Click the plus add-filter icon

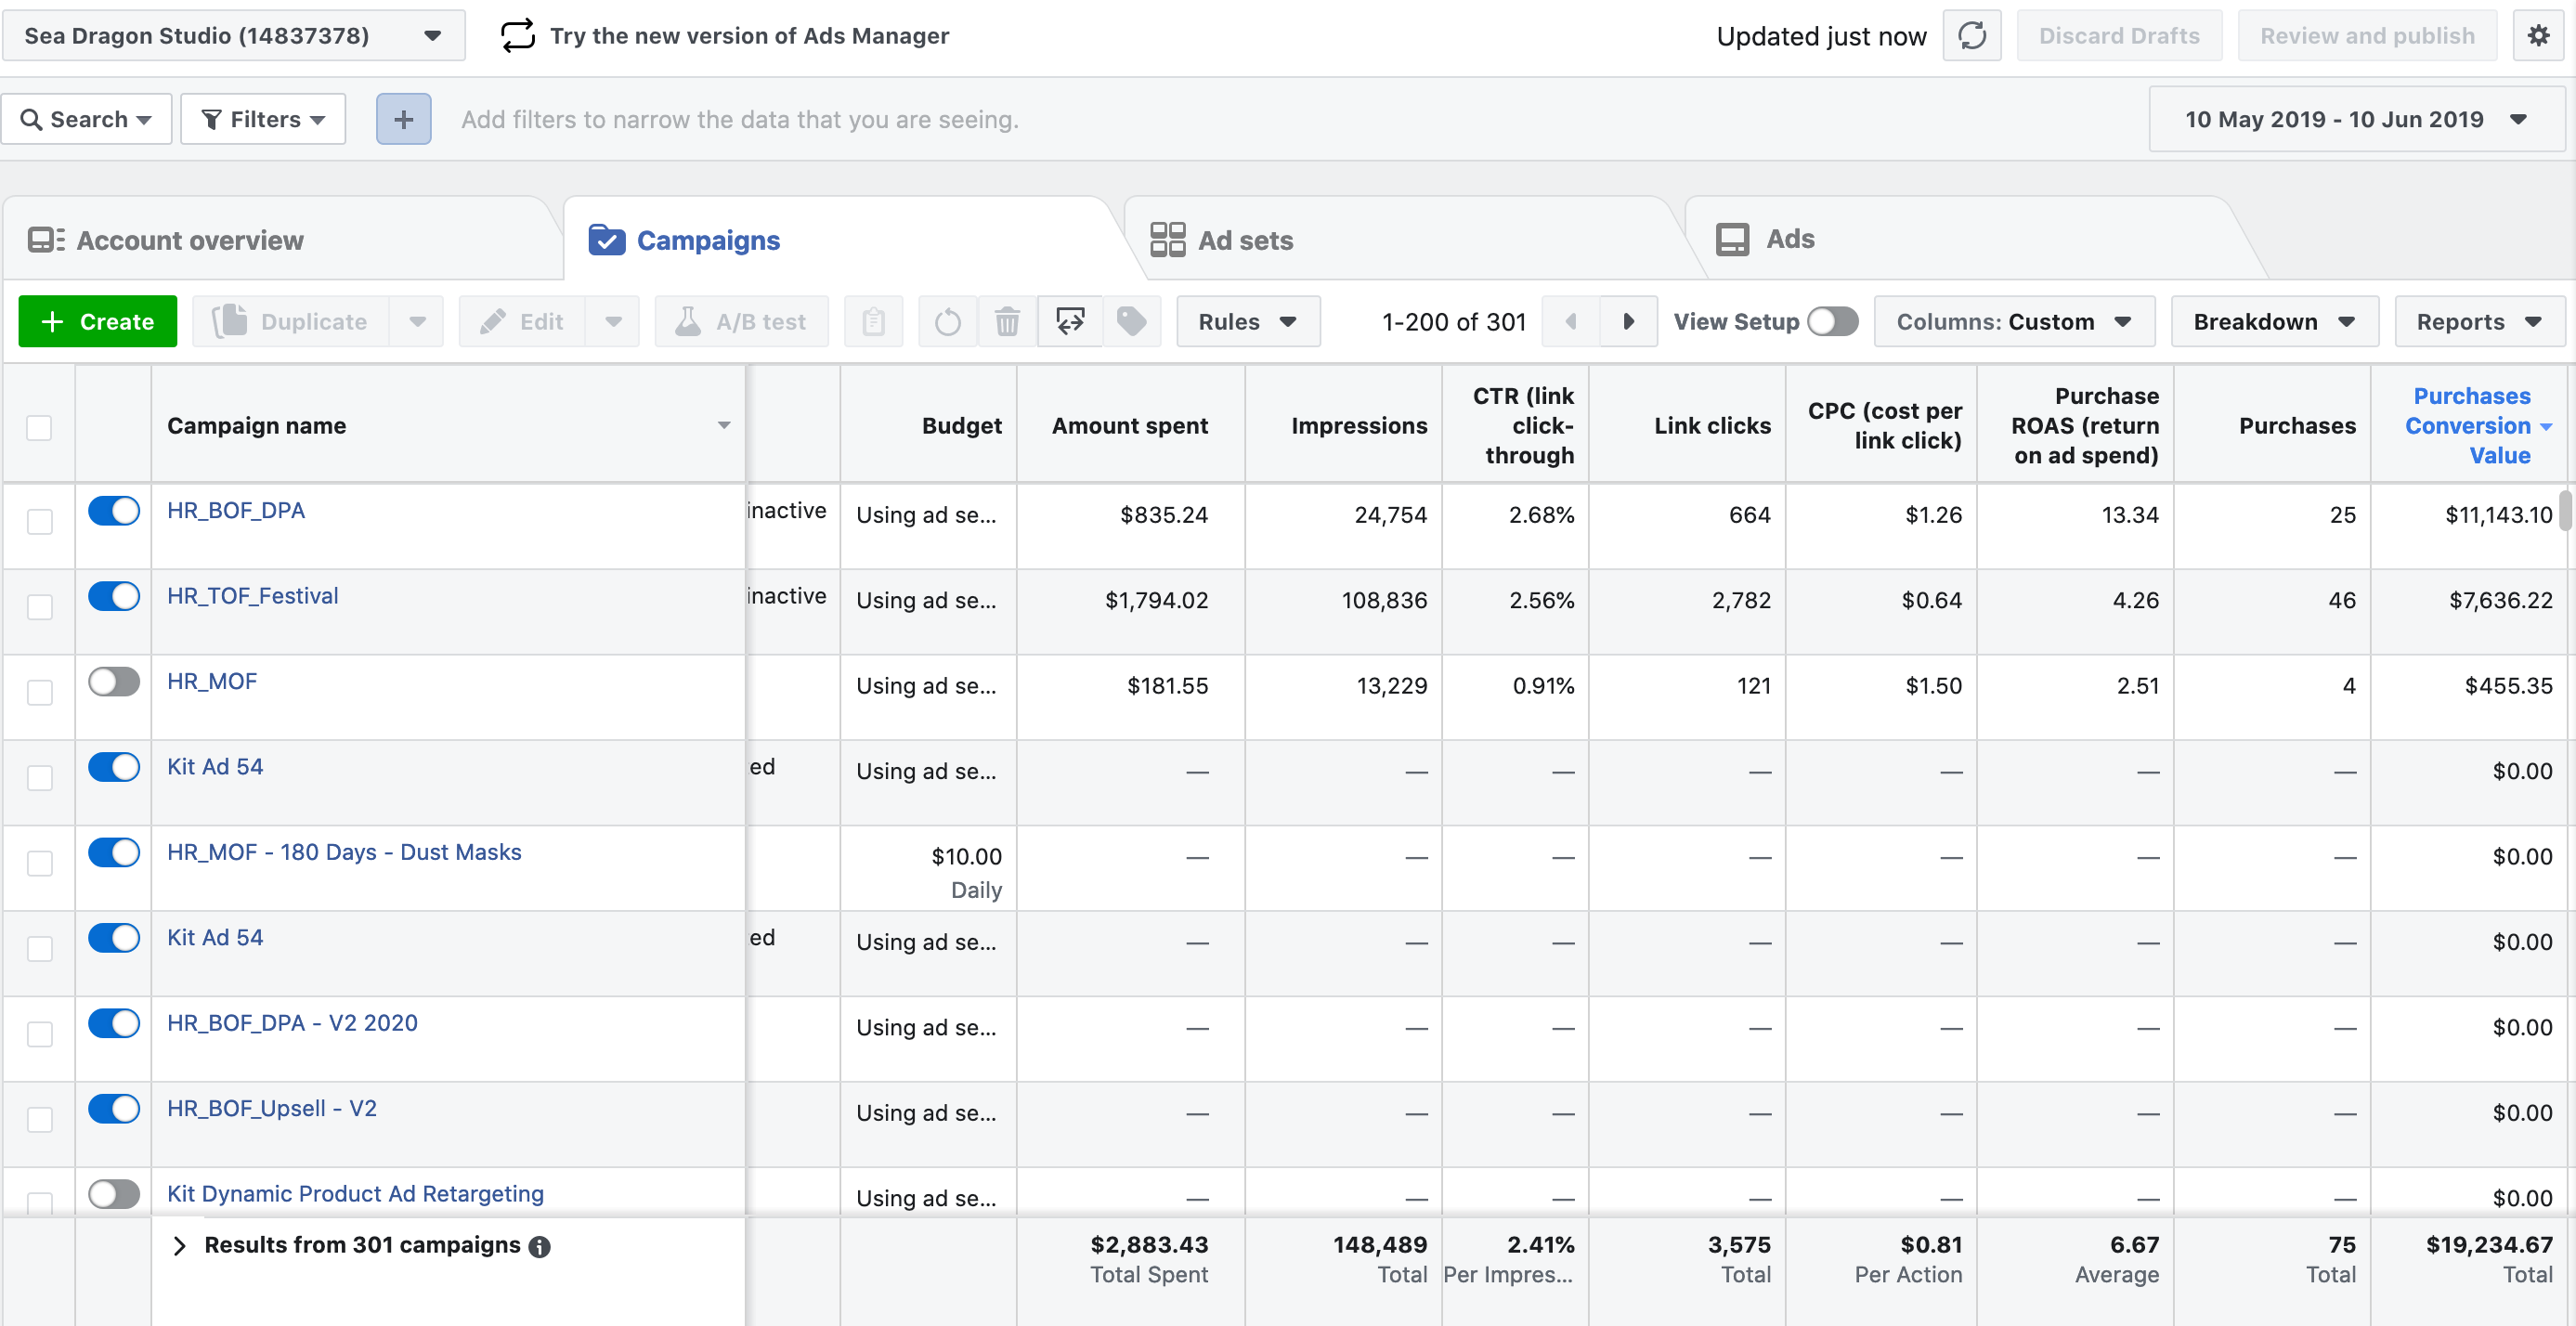tap(403, 120)
